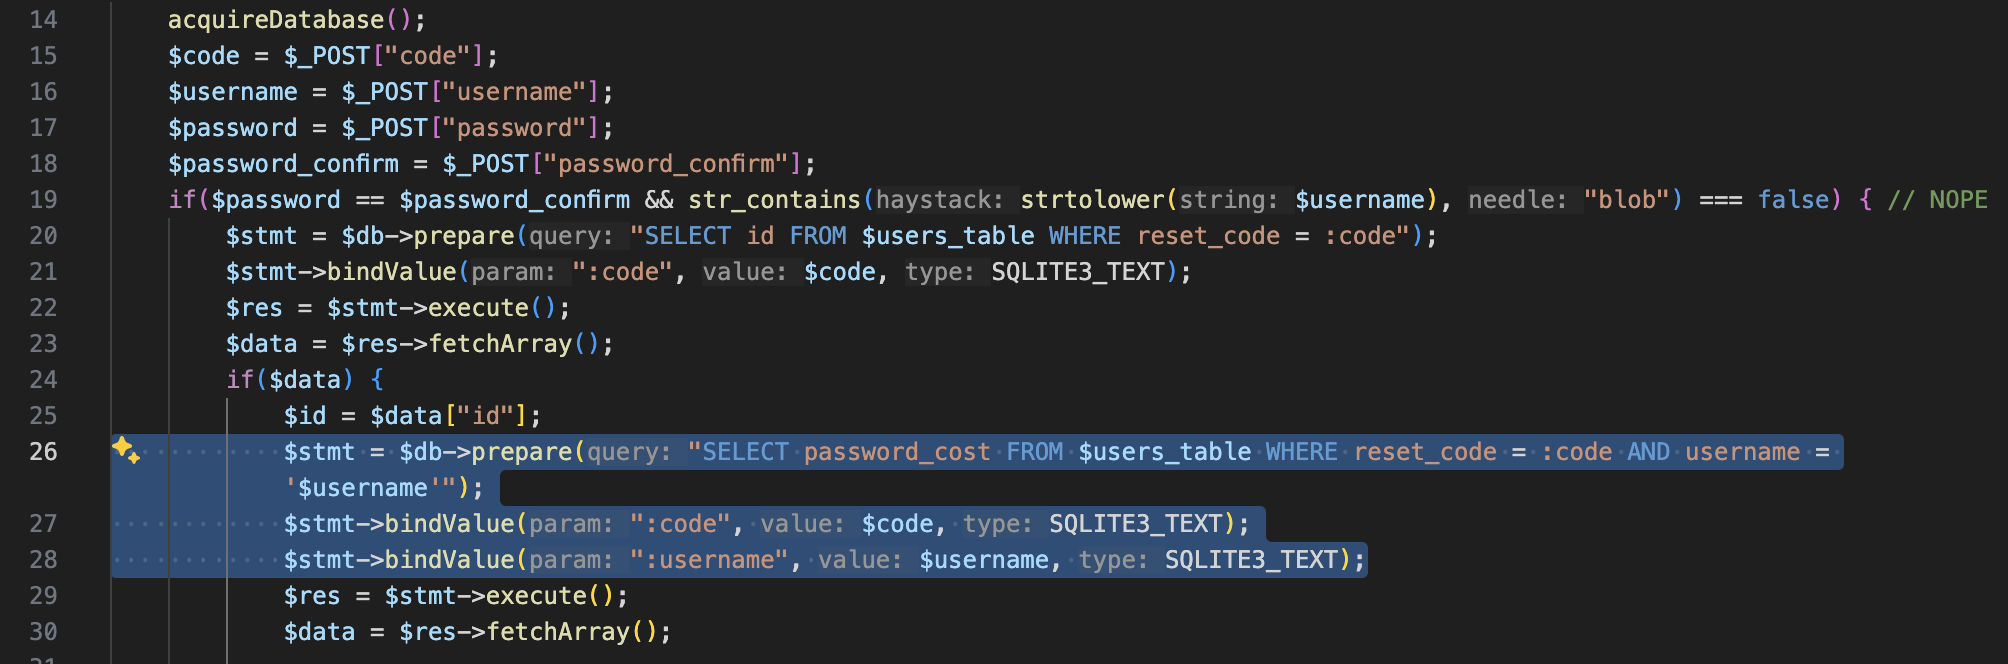
Task: Select line number 30 in the gutter
Action: [43, 632]
